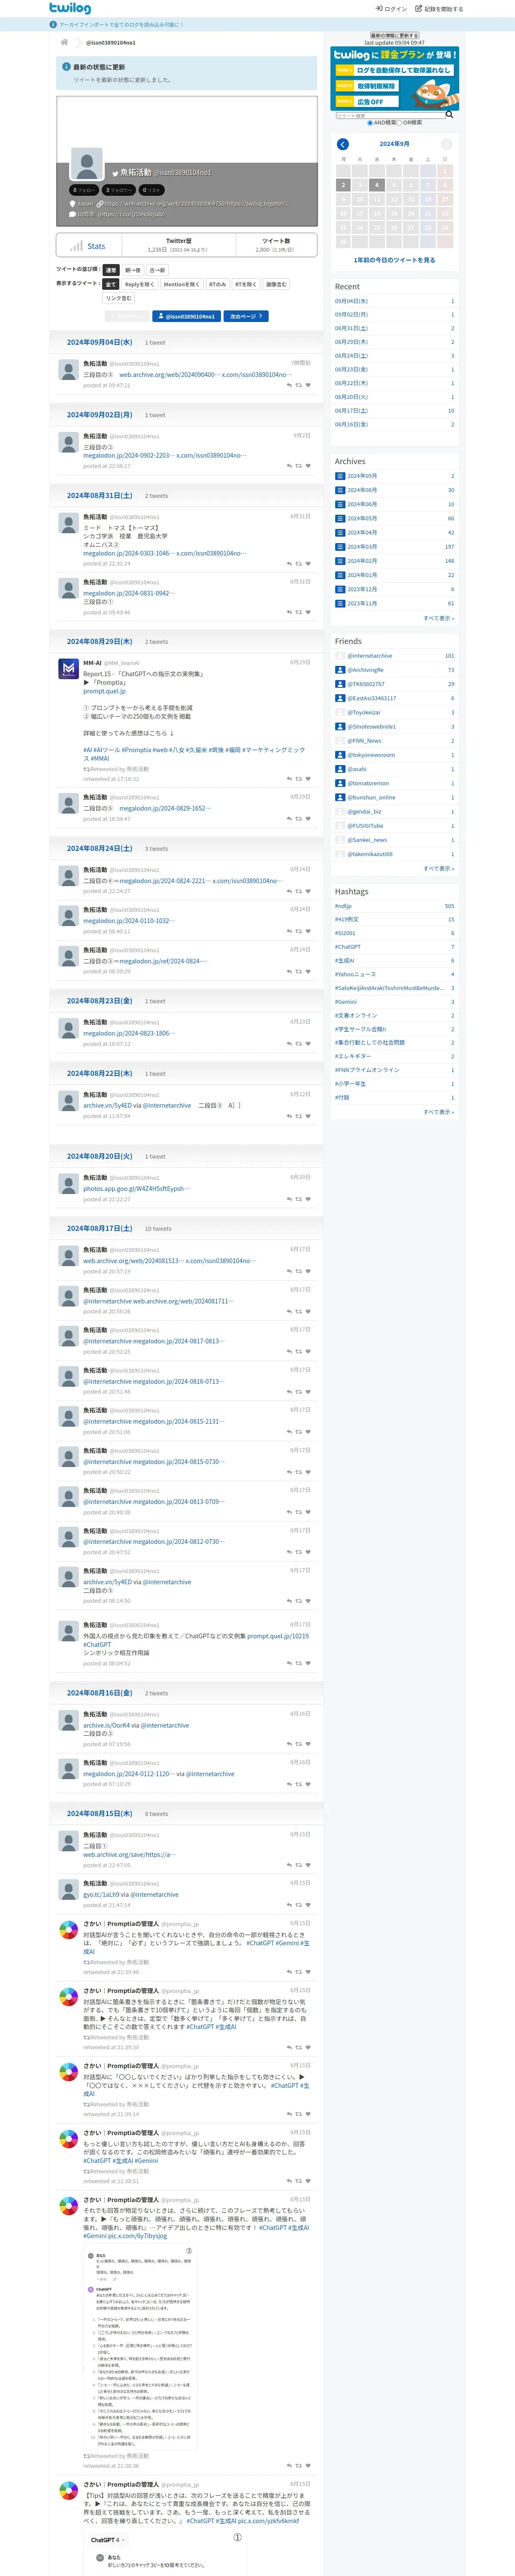
Task: Like the 08月20日 photos.app.goo.gl tweet
Action: (x=308, y=1199)
